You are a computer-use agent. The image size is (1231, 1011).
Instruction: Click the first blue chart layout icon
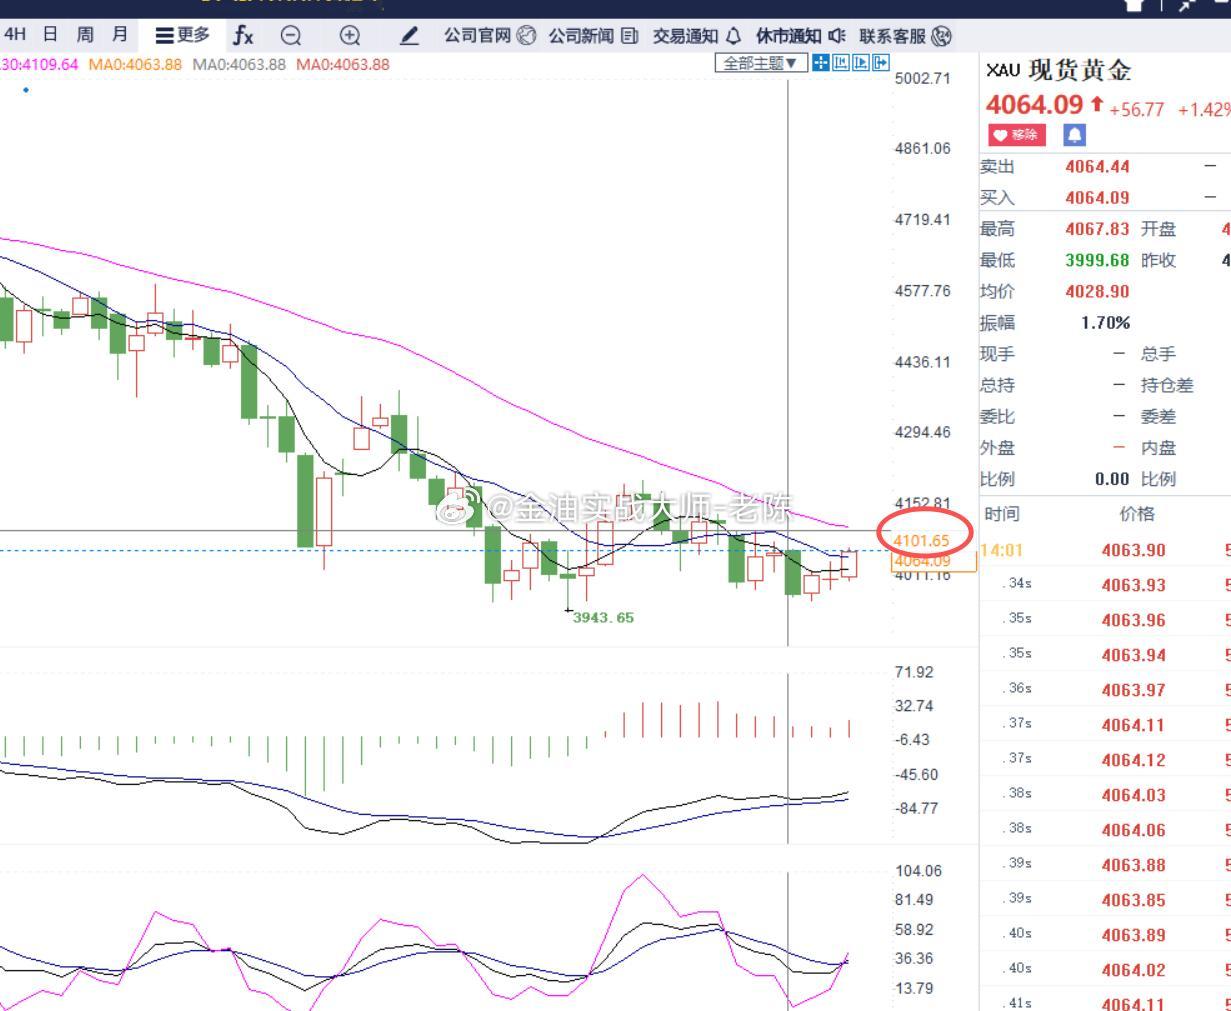(821, 63)
